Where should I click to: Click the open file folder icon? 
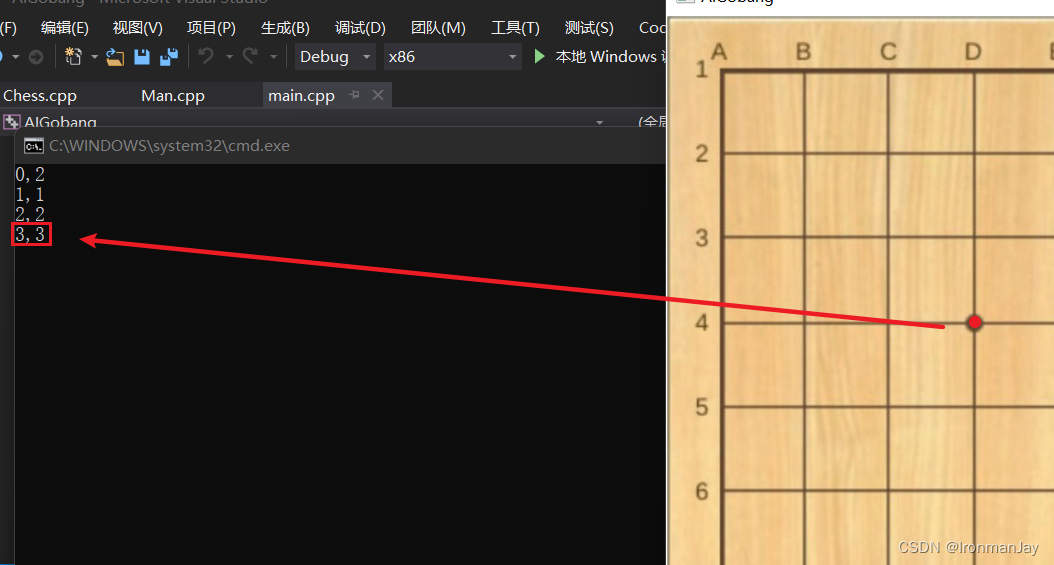coord(115,57)
